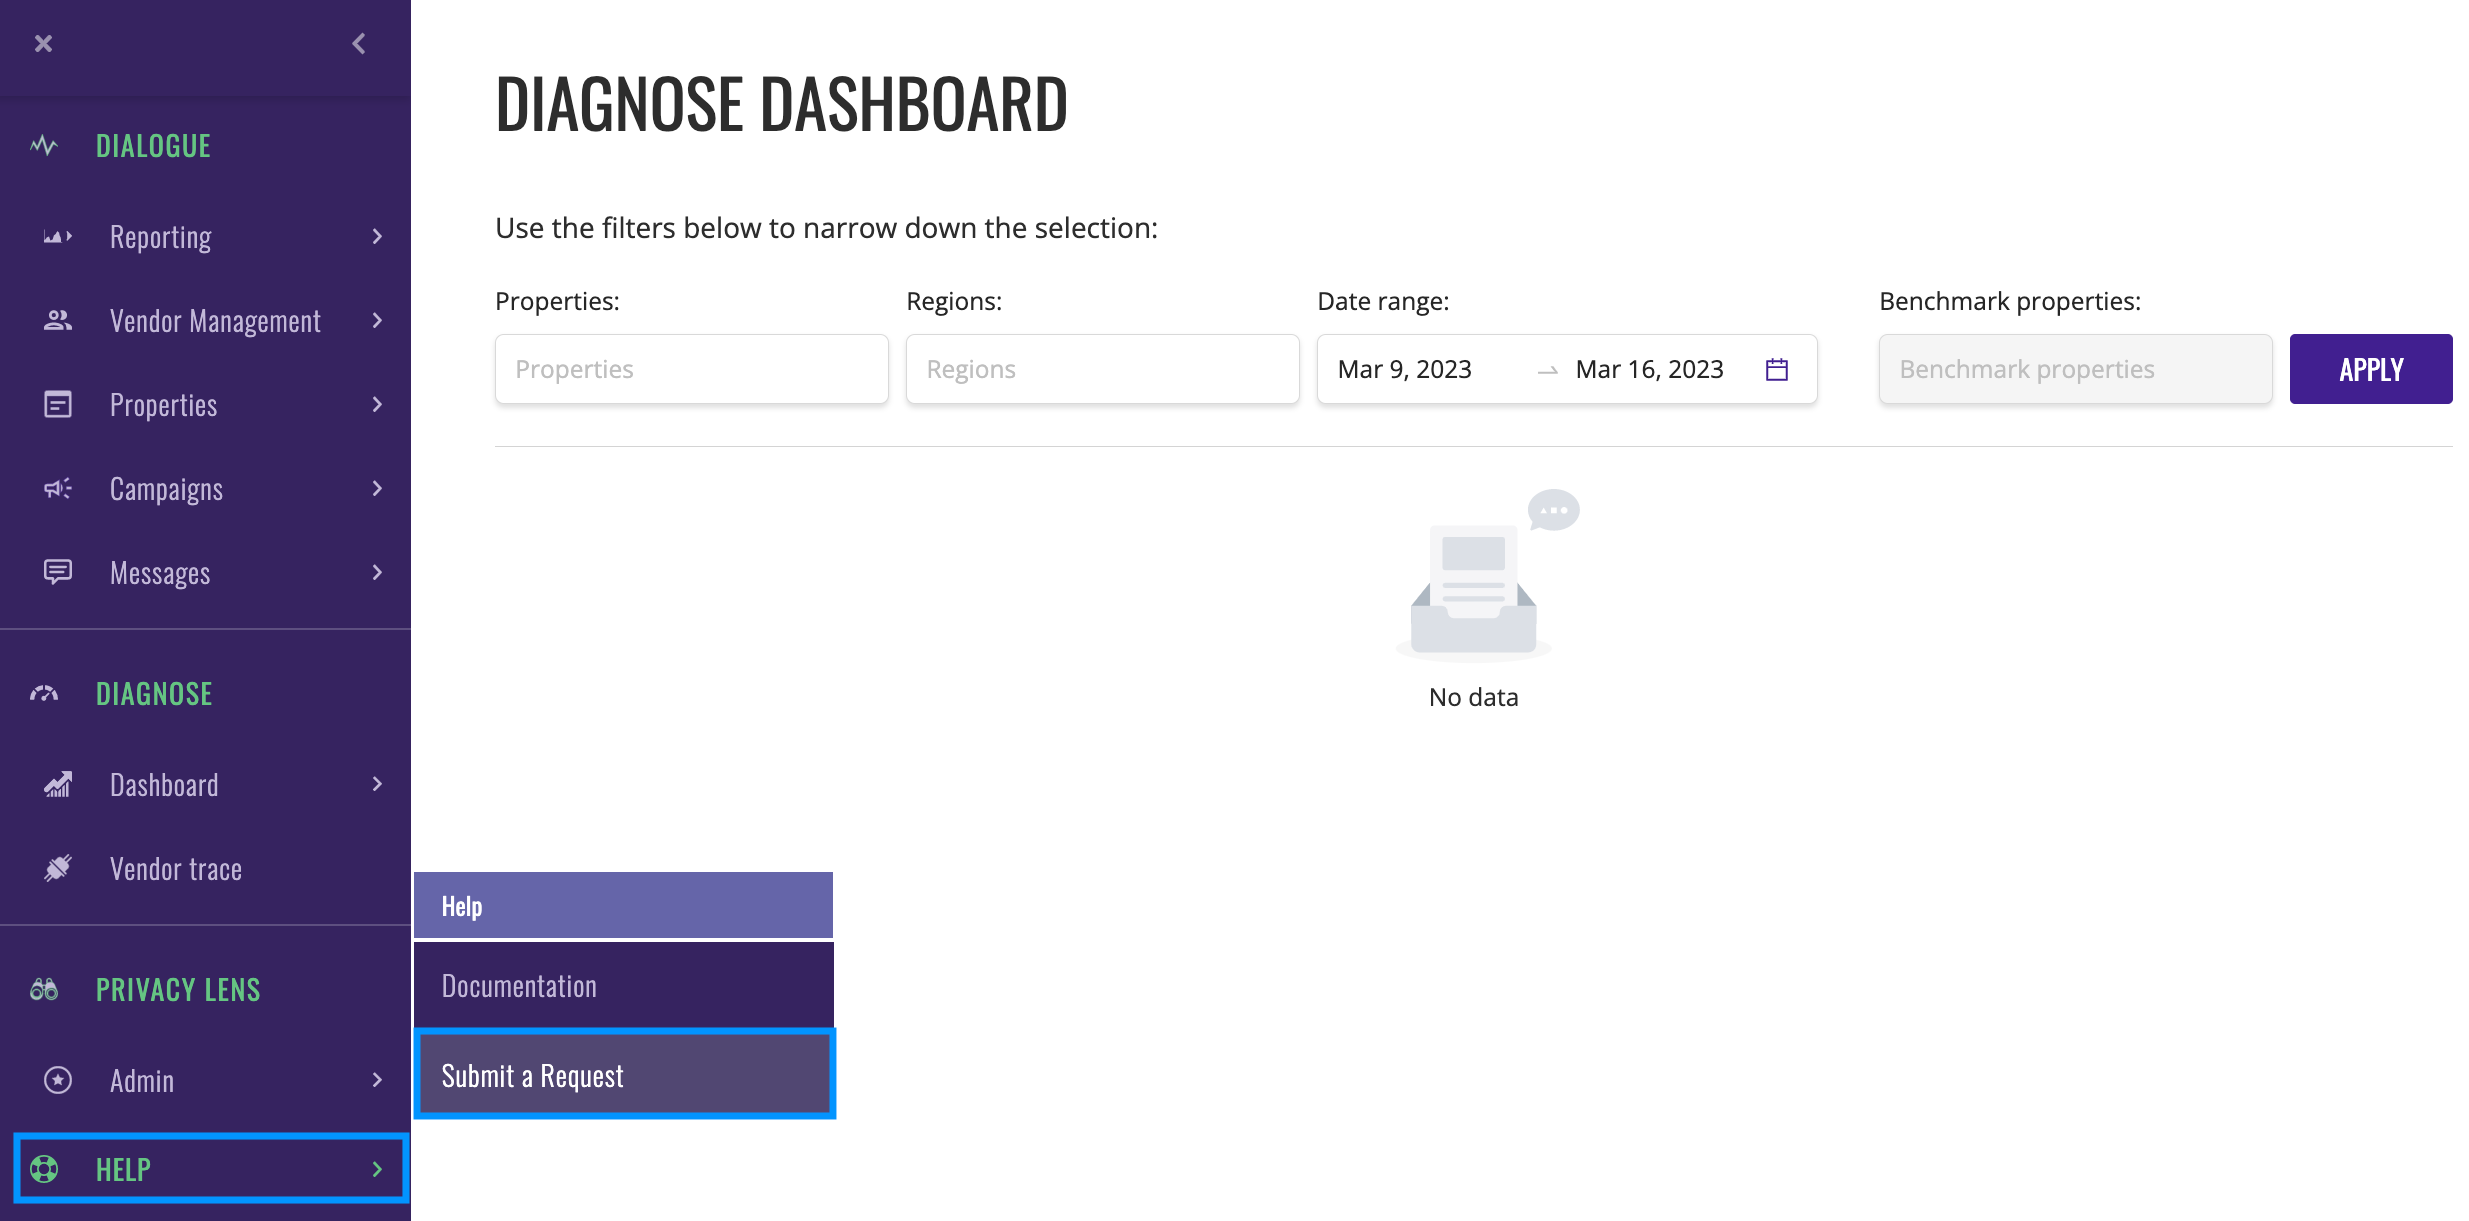Click the start date Mar 9, 2023
Viewport: 2469px width, 1221px height.
point(1405,370)
